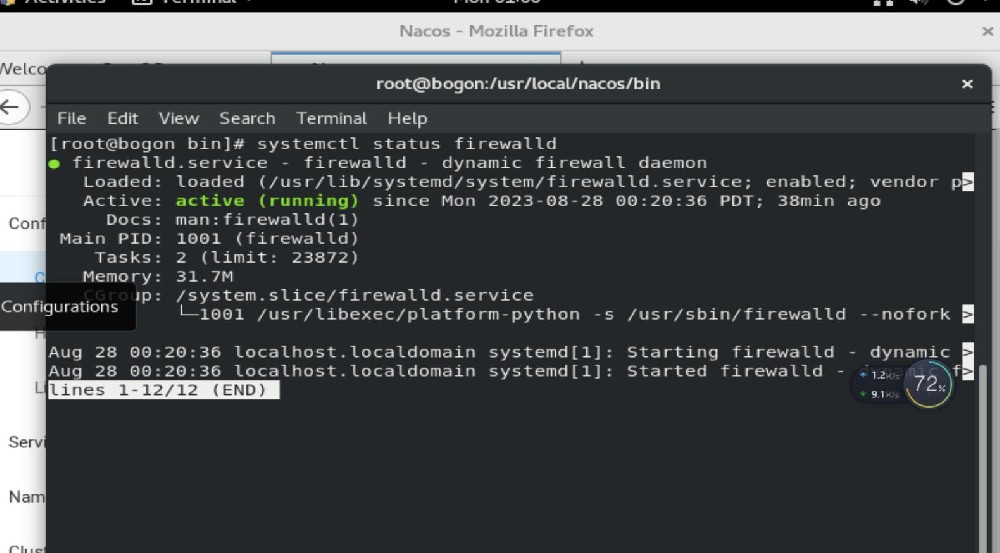Click the 'Starting firewalld - dynamic' log line
Image resolution: width=1000 pixels, height=553 pixels.
[x=511, y=352]
